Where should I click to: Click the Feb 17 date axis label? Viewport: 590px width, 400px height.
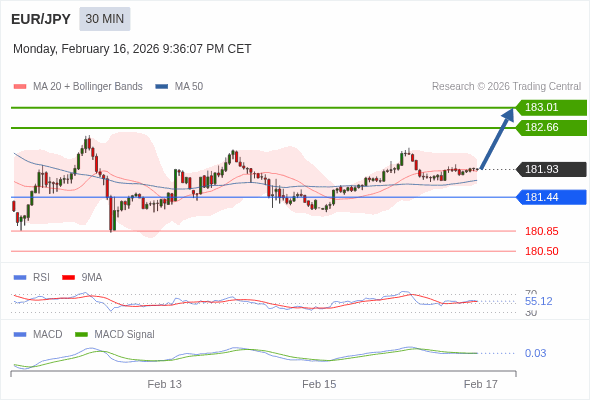481,385
